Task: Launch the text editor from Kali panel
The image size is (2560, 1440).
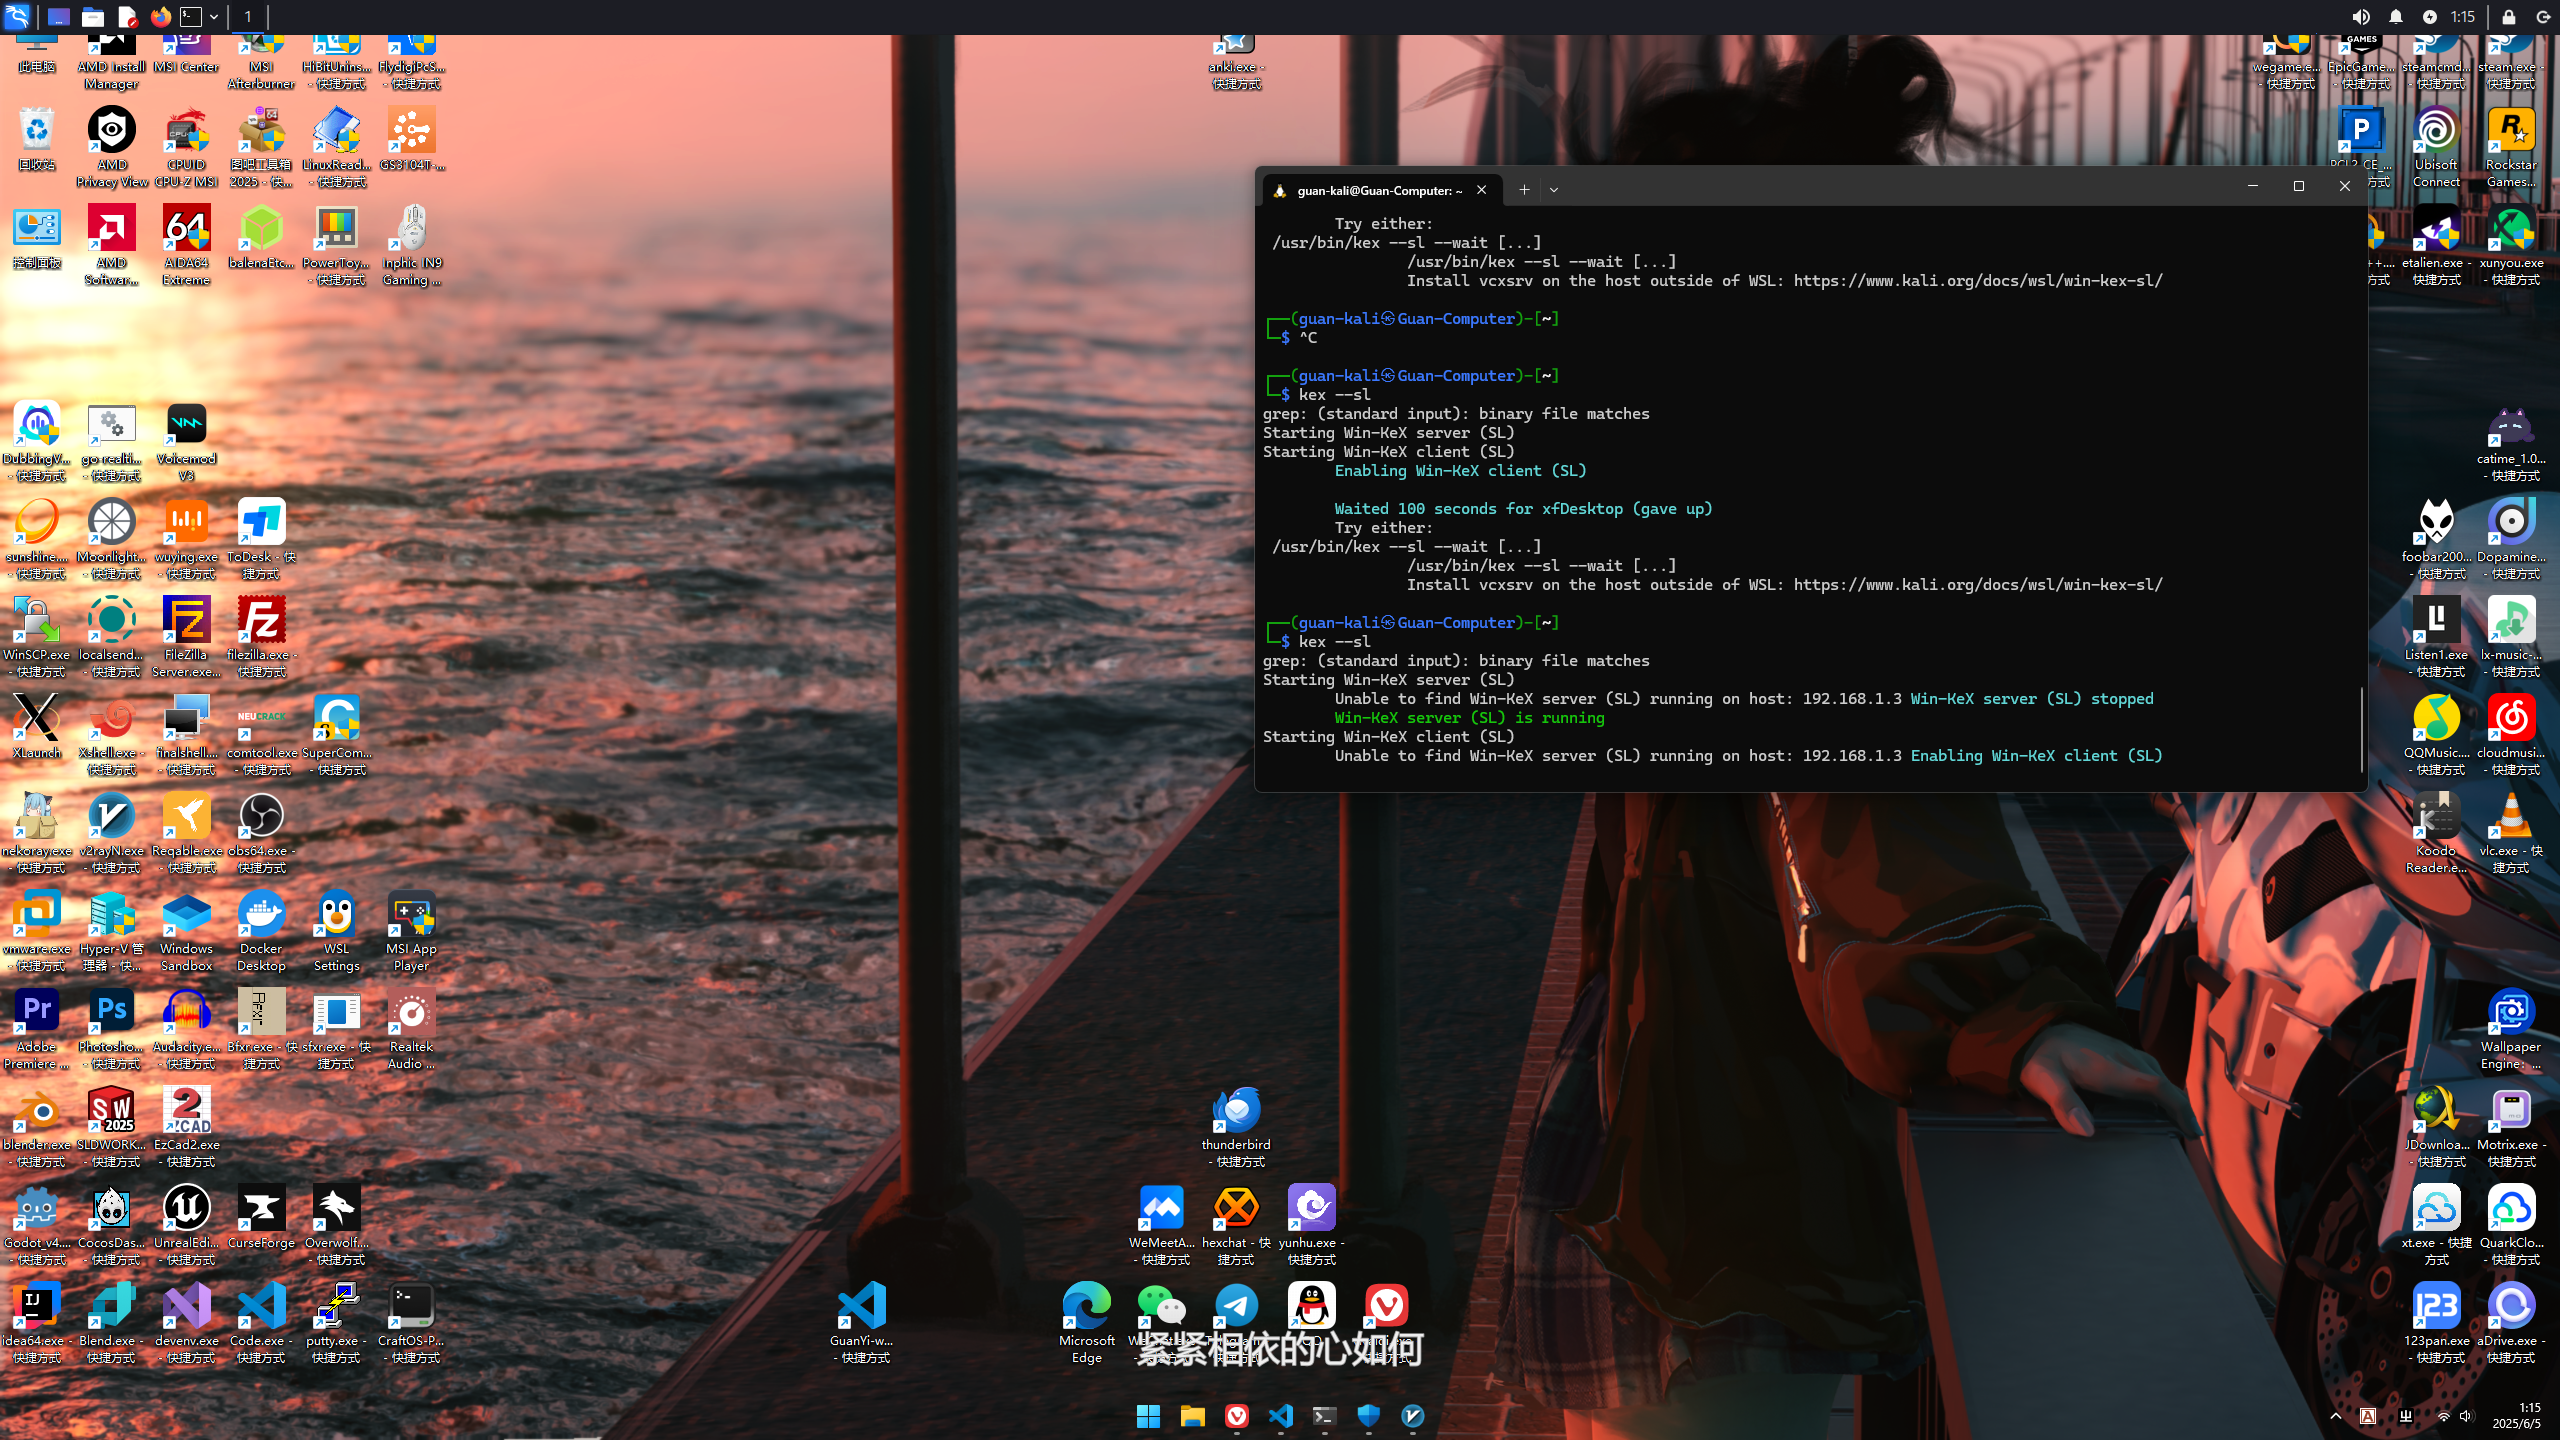Action: pos(127,16)
